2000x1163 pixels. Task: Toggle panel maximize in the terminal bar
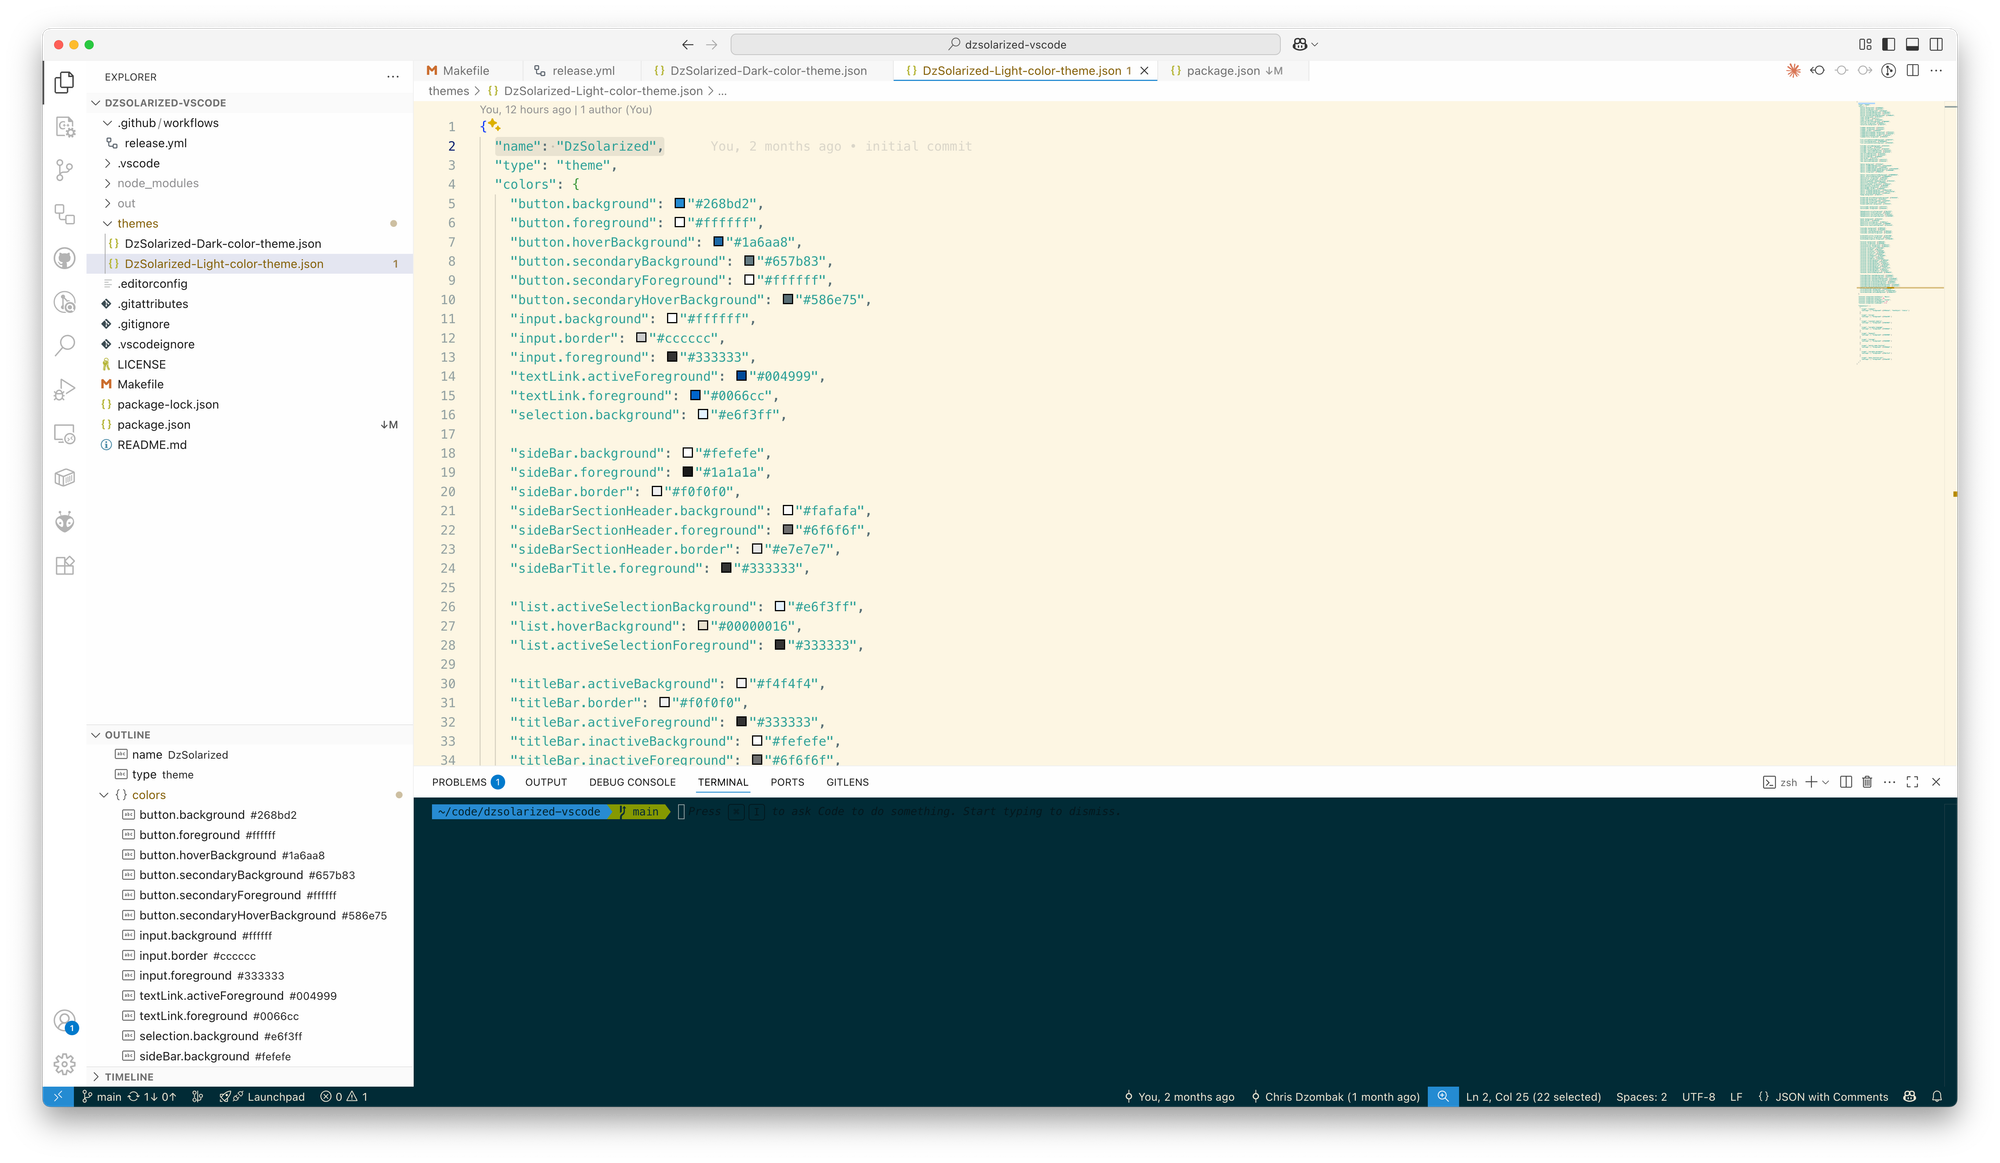1913,782
